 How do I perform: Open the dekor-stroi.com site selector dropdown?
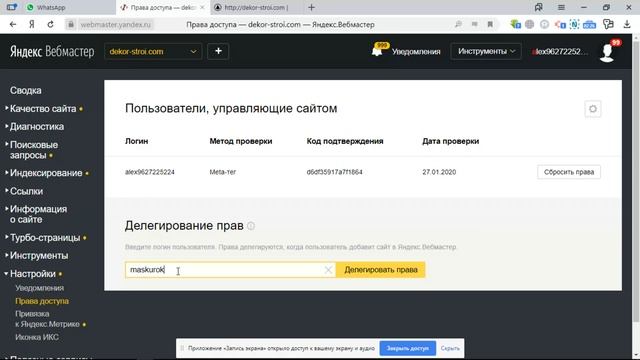(x=153, y=51)
